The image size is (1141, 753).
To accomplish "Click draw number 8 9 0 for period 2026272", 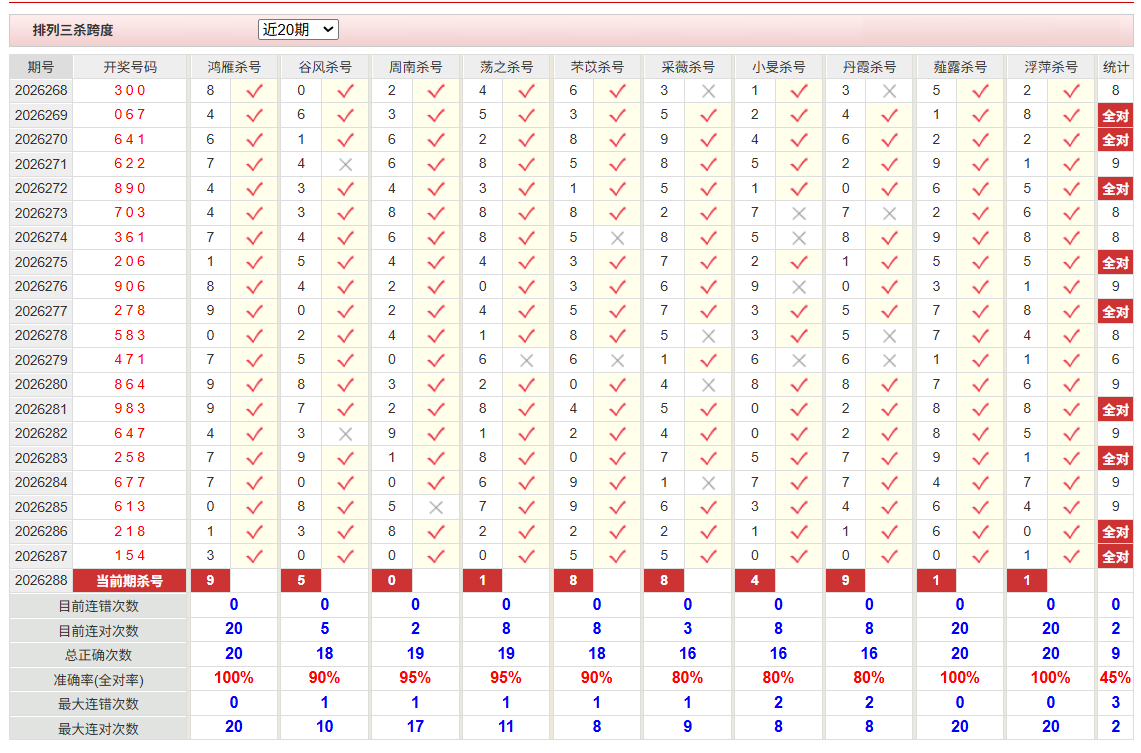I will click(130, 188).
